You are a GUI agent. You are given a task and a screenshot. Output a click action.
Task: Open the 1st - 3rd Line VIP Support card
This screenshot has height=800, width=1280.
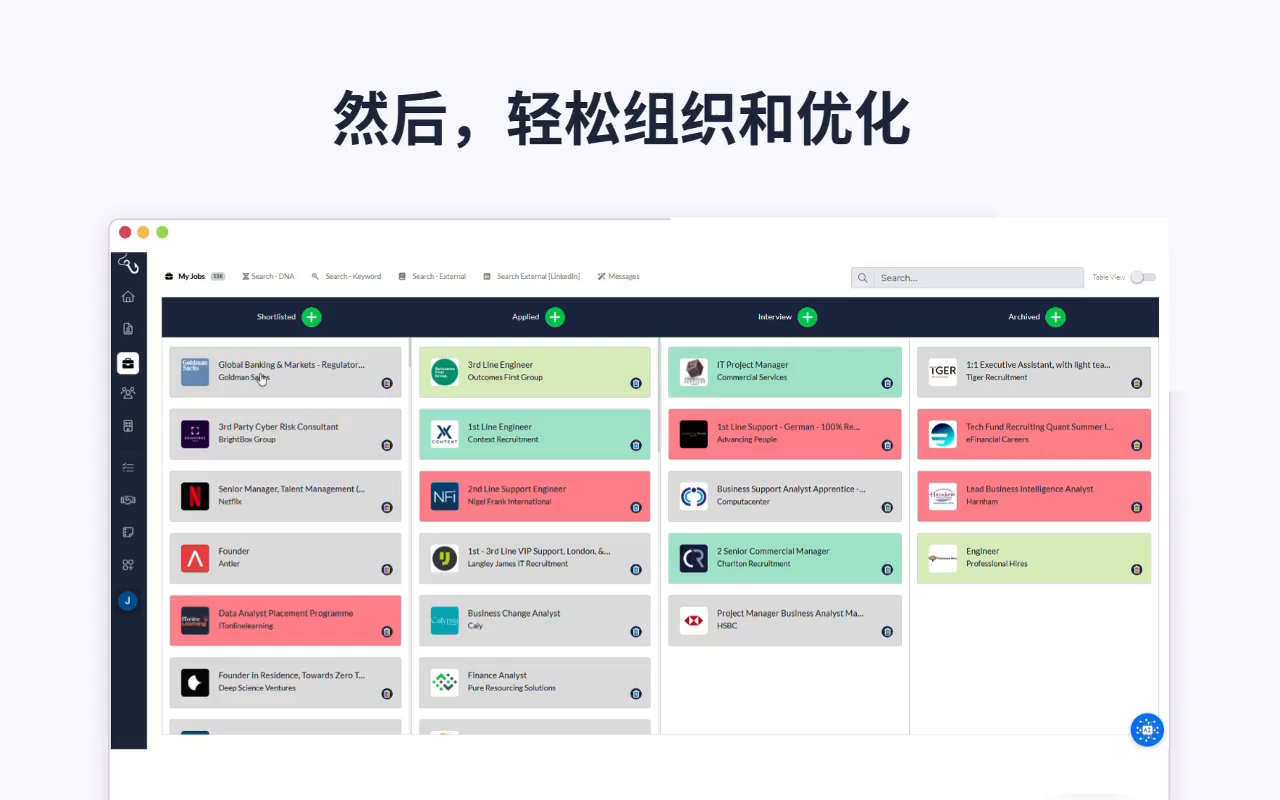tap(534, 558)
